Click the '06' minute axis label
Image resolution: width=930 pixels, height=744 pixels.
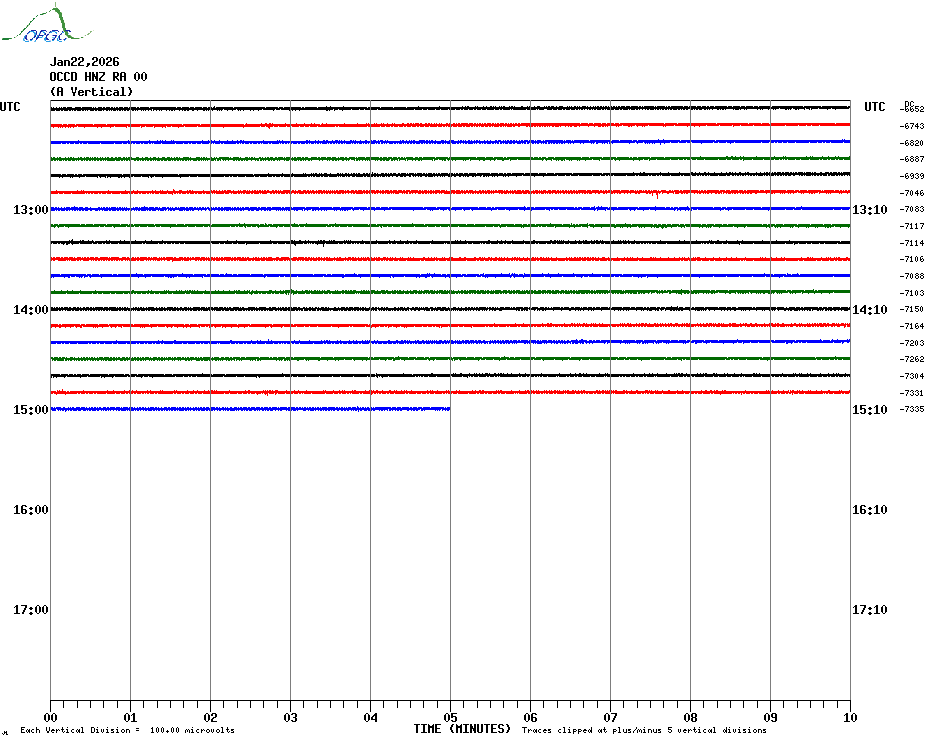pyautogui.click(x=530, y=717)
